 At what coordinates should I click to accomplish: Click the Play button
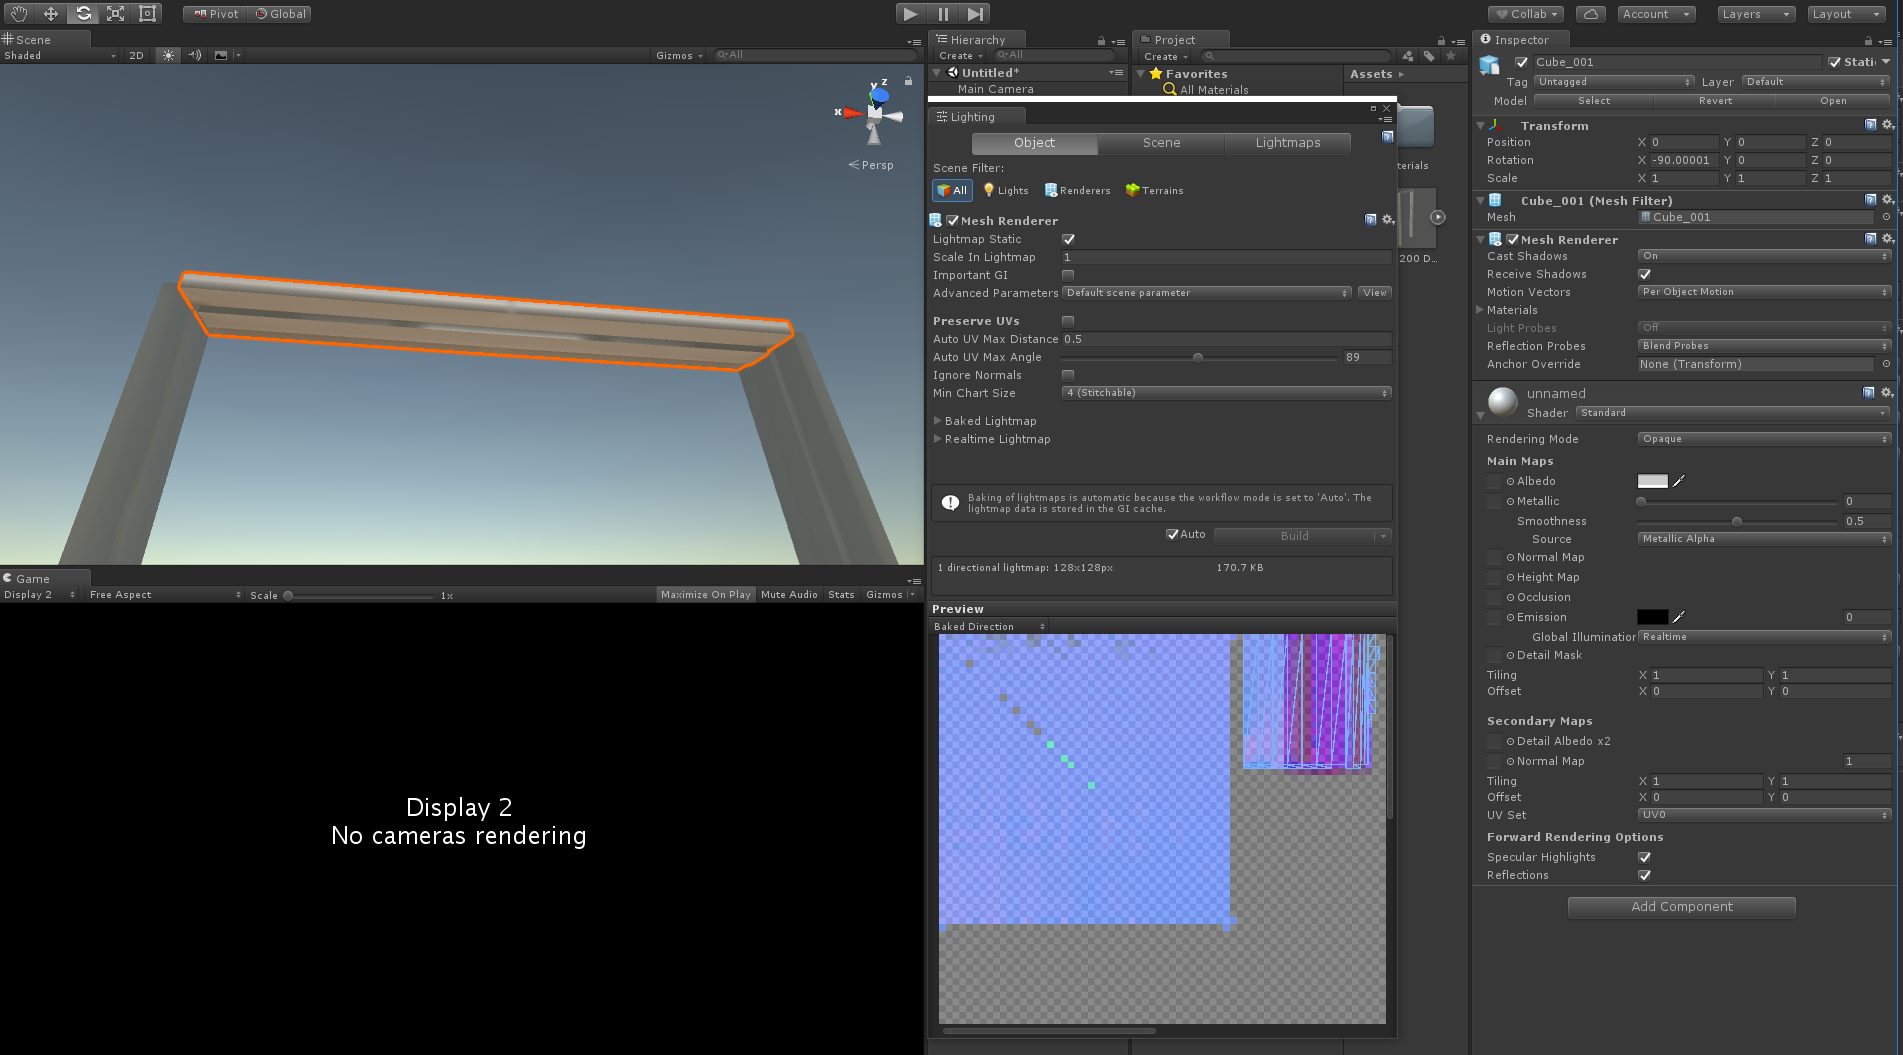(910, 14)
